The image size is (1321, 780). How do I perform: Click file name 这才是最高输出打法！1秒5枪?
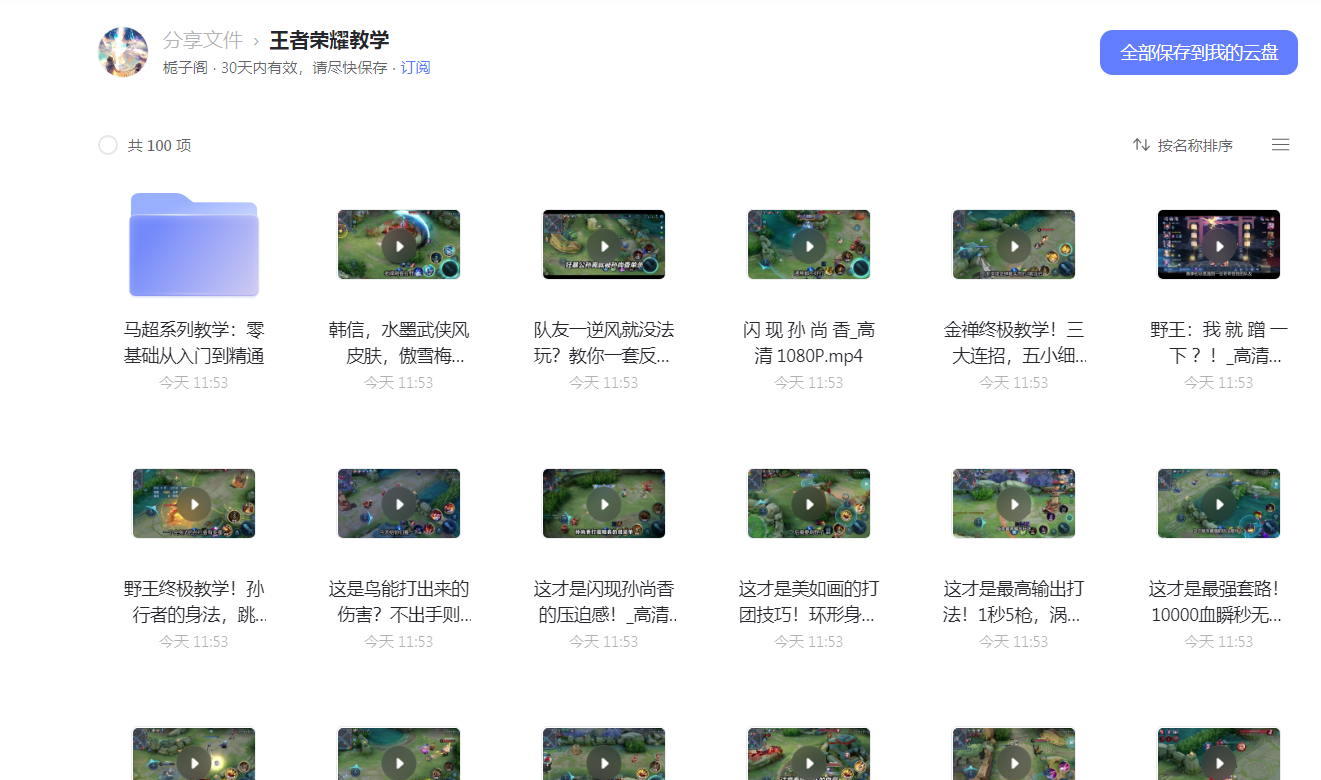1014,602
